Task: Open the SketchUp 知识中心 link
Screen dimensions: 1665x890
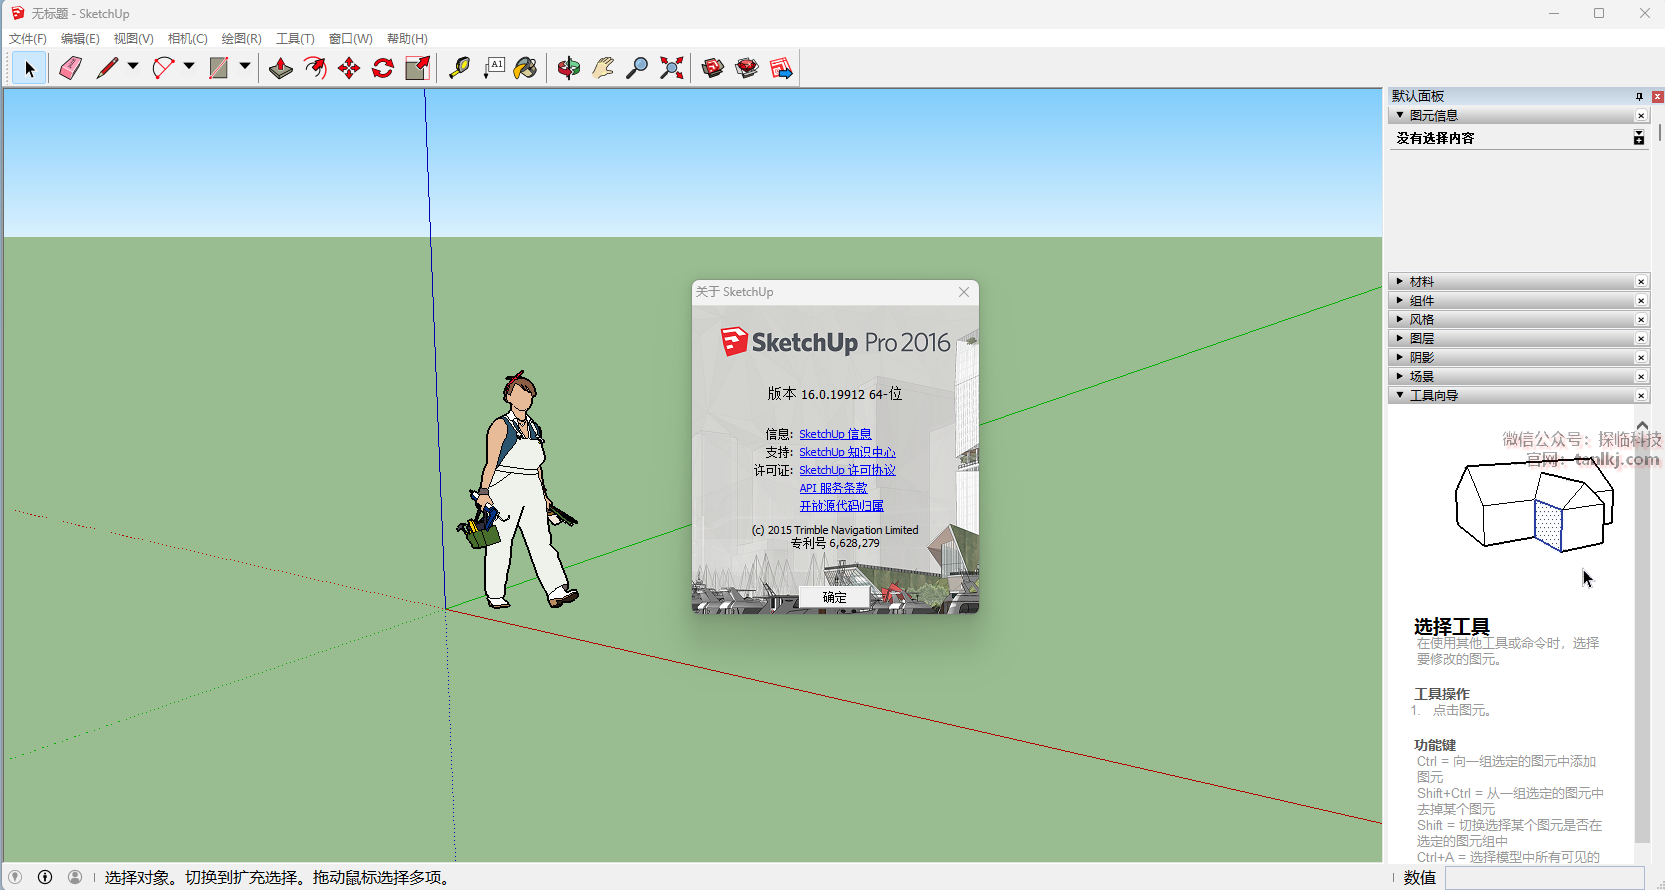Action: click(x=847, y=452)
